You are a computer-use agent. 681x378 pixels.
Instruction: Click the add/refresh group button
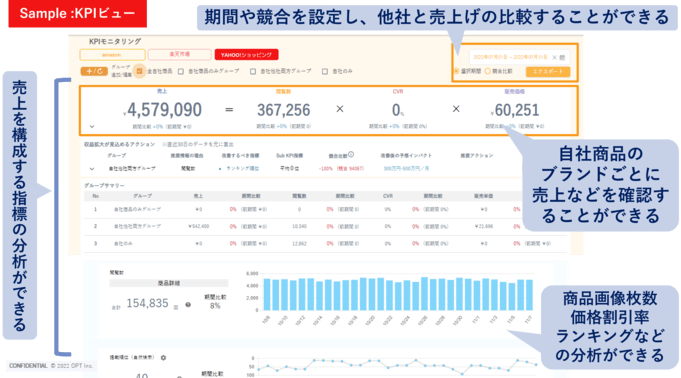[94, 71]
